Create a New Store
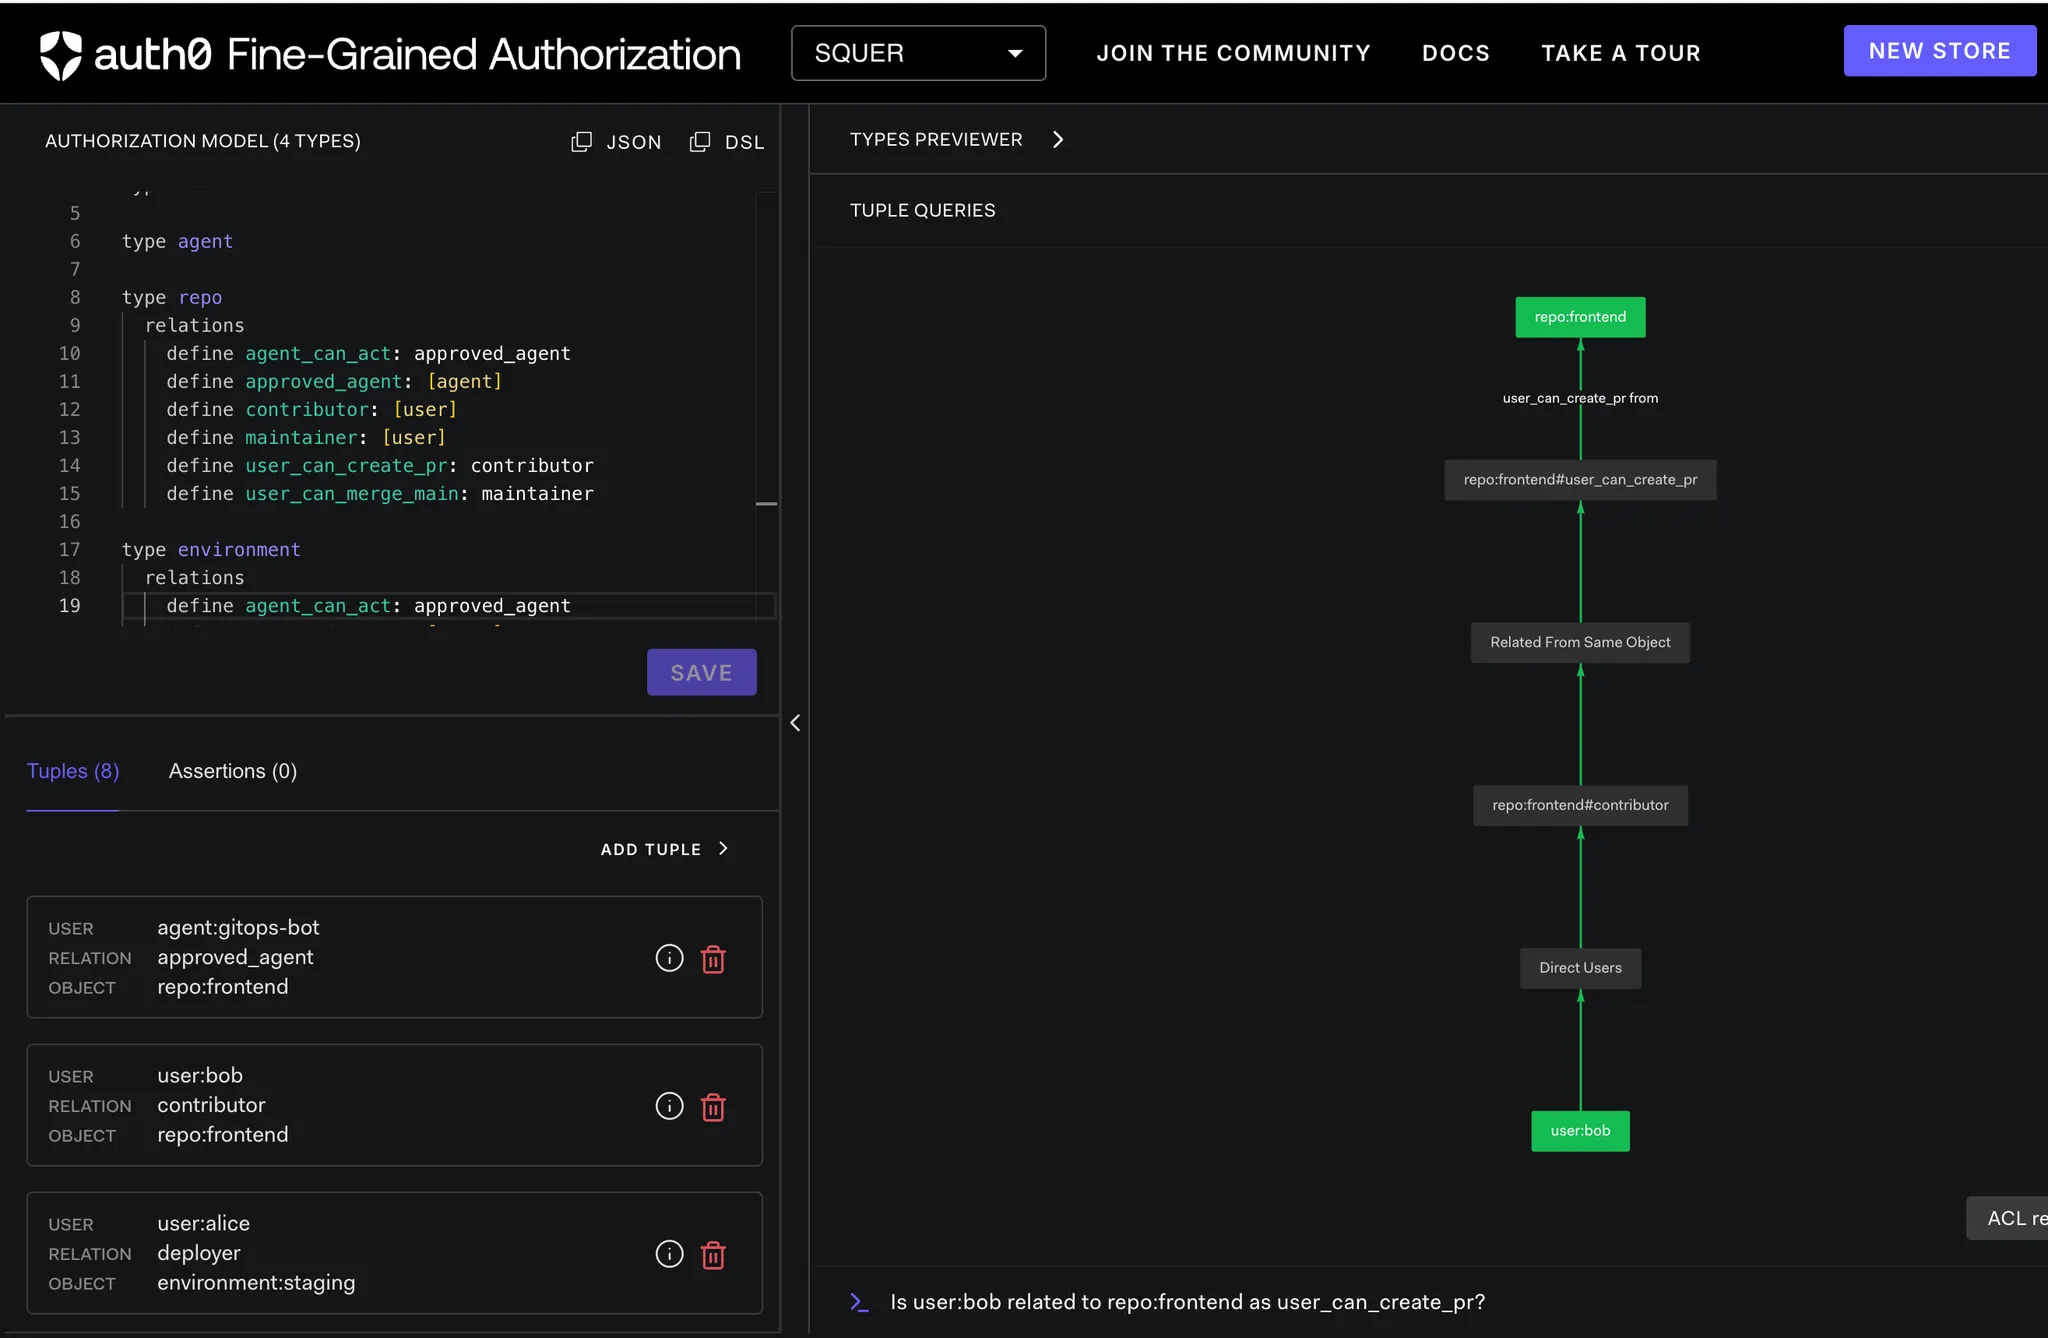 click(1939, 51)
